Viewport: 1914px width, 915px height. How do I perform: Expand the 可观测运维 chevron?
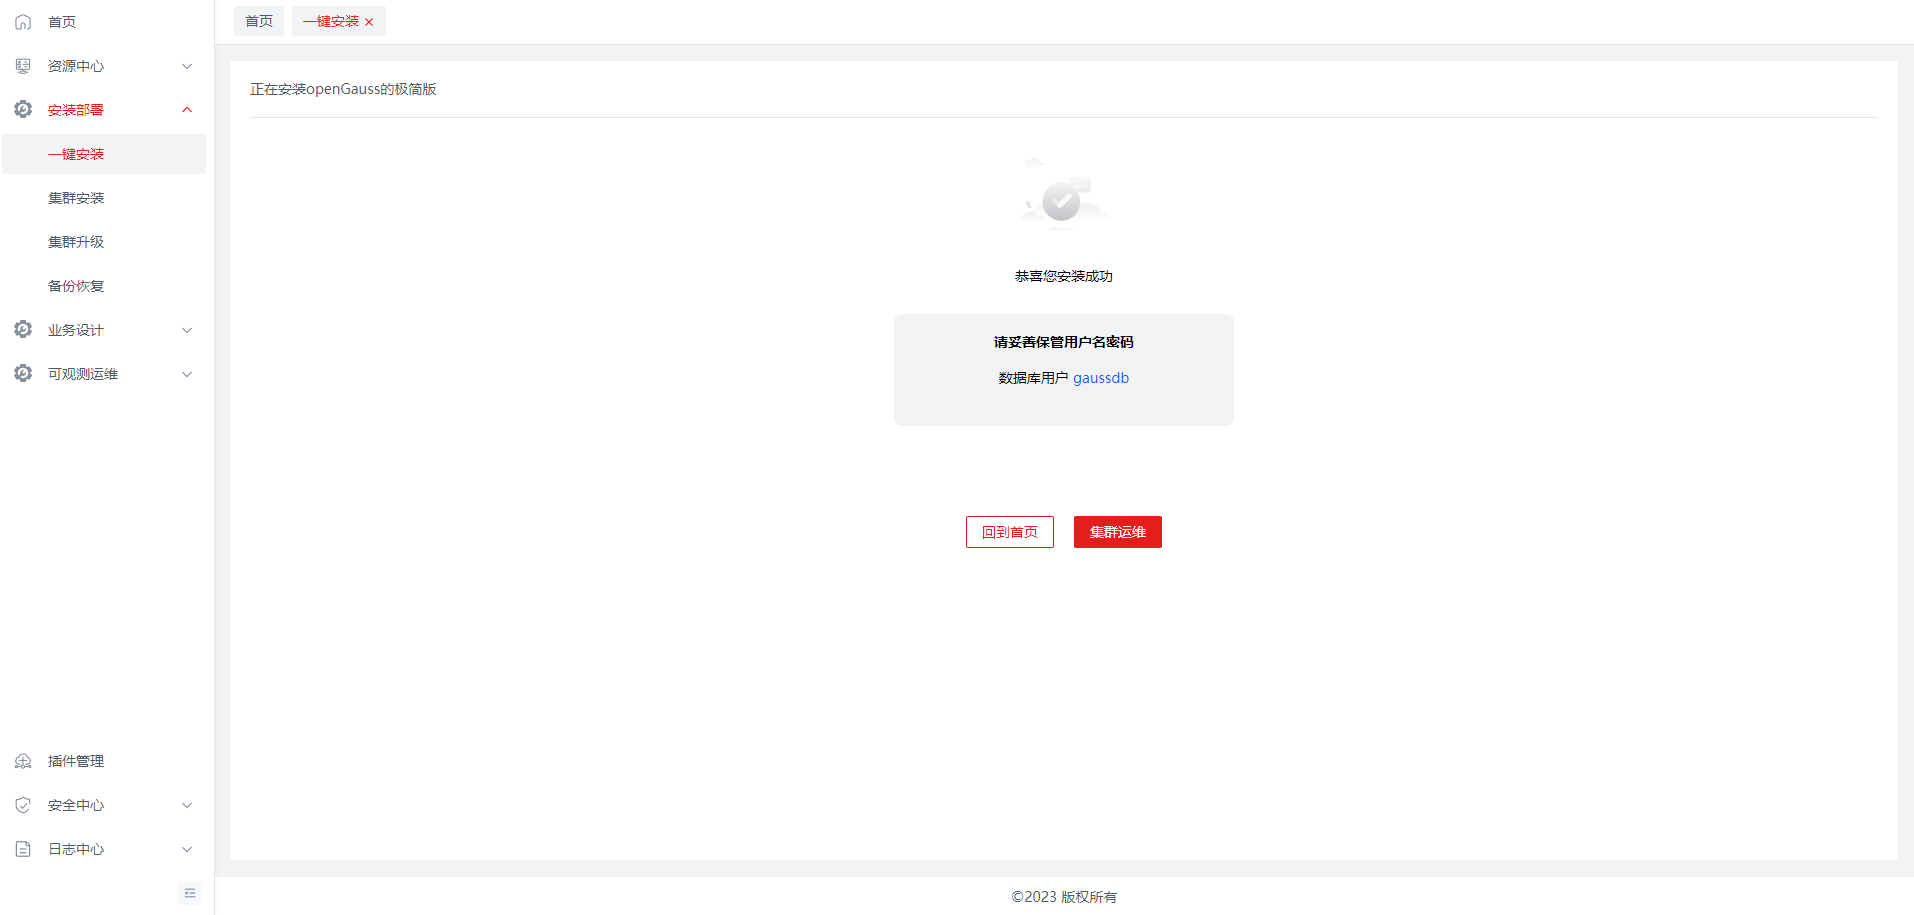(x=187, y=374)
